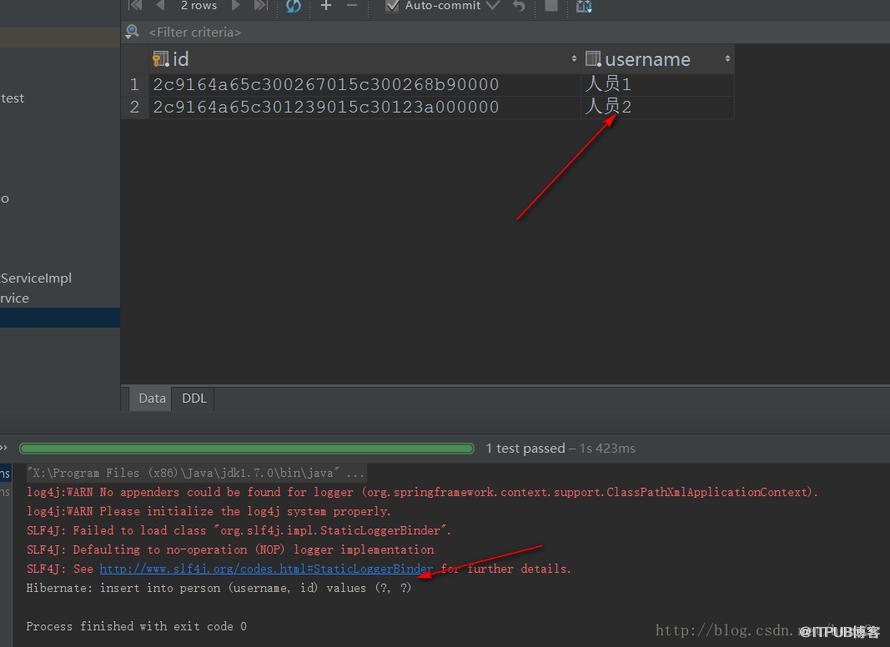
Task: Select the id cell ending in 123a000000
Action: [x=364, y=107]
